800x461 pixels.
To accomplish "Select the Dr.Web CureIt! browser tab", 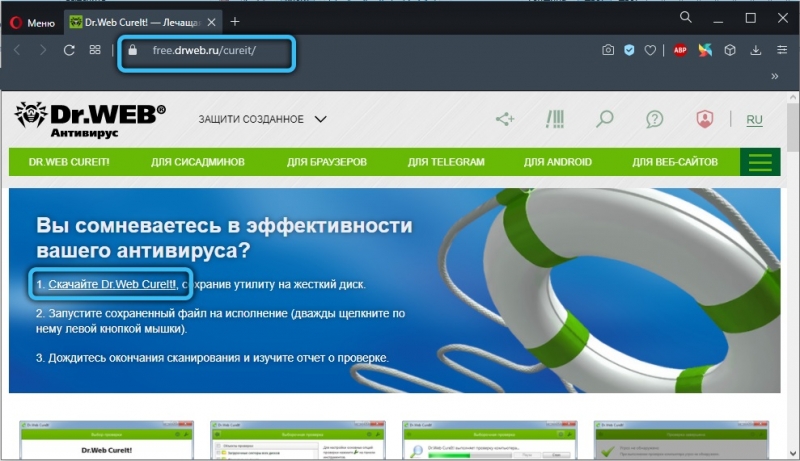I will (x=143, y=22).
